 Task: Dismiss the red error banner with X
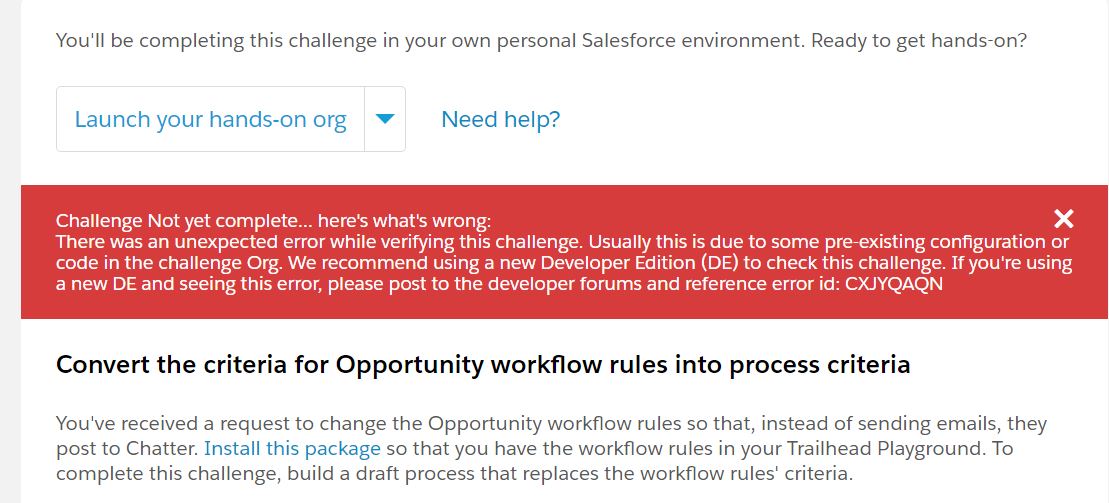tap(1064, 219)
